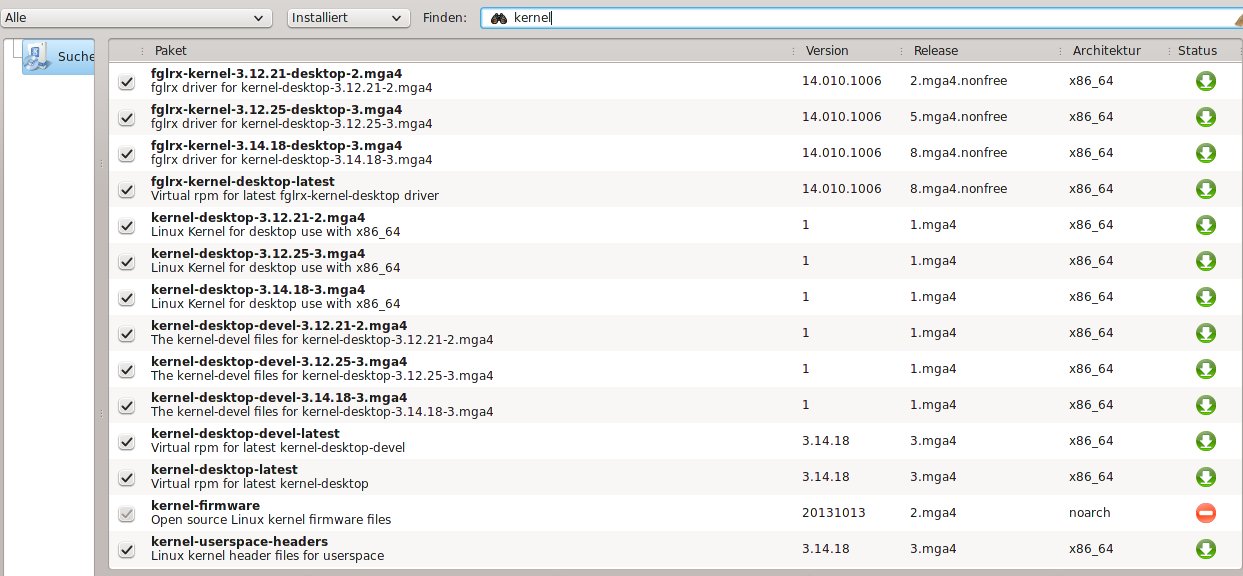This screenshot has height=576, width=1243.
Task: Click status icon for kernel-desktop-devel-3.12.21-2.mga4
Action: (1206, 333)
